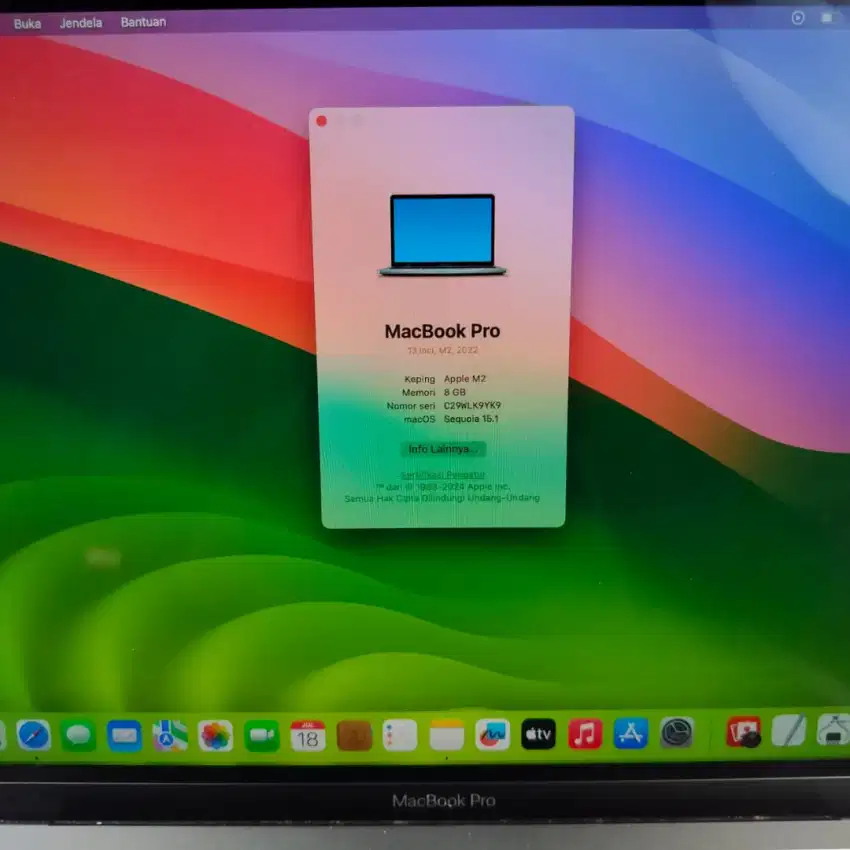850x850 pixels.
Task: Open the brown Contacts icon in the Dock
Action: tap(354, 735)
